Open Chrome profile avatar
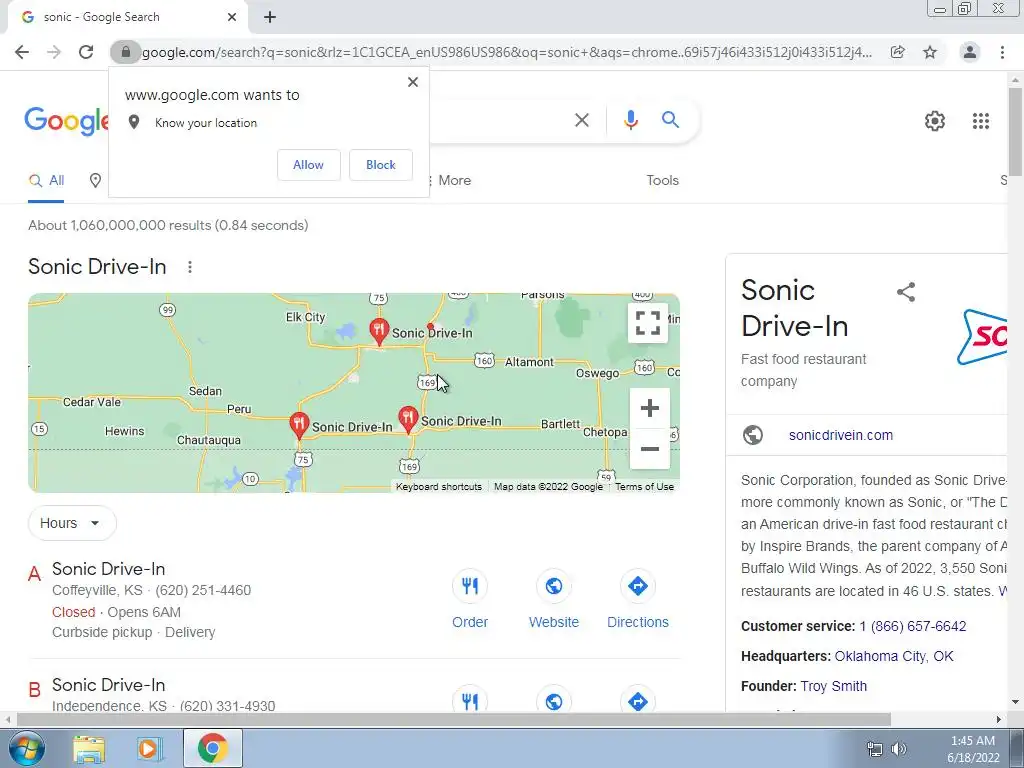 point(970,52)
